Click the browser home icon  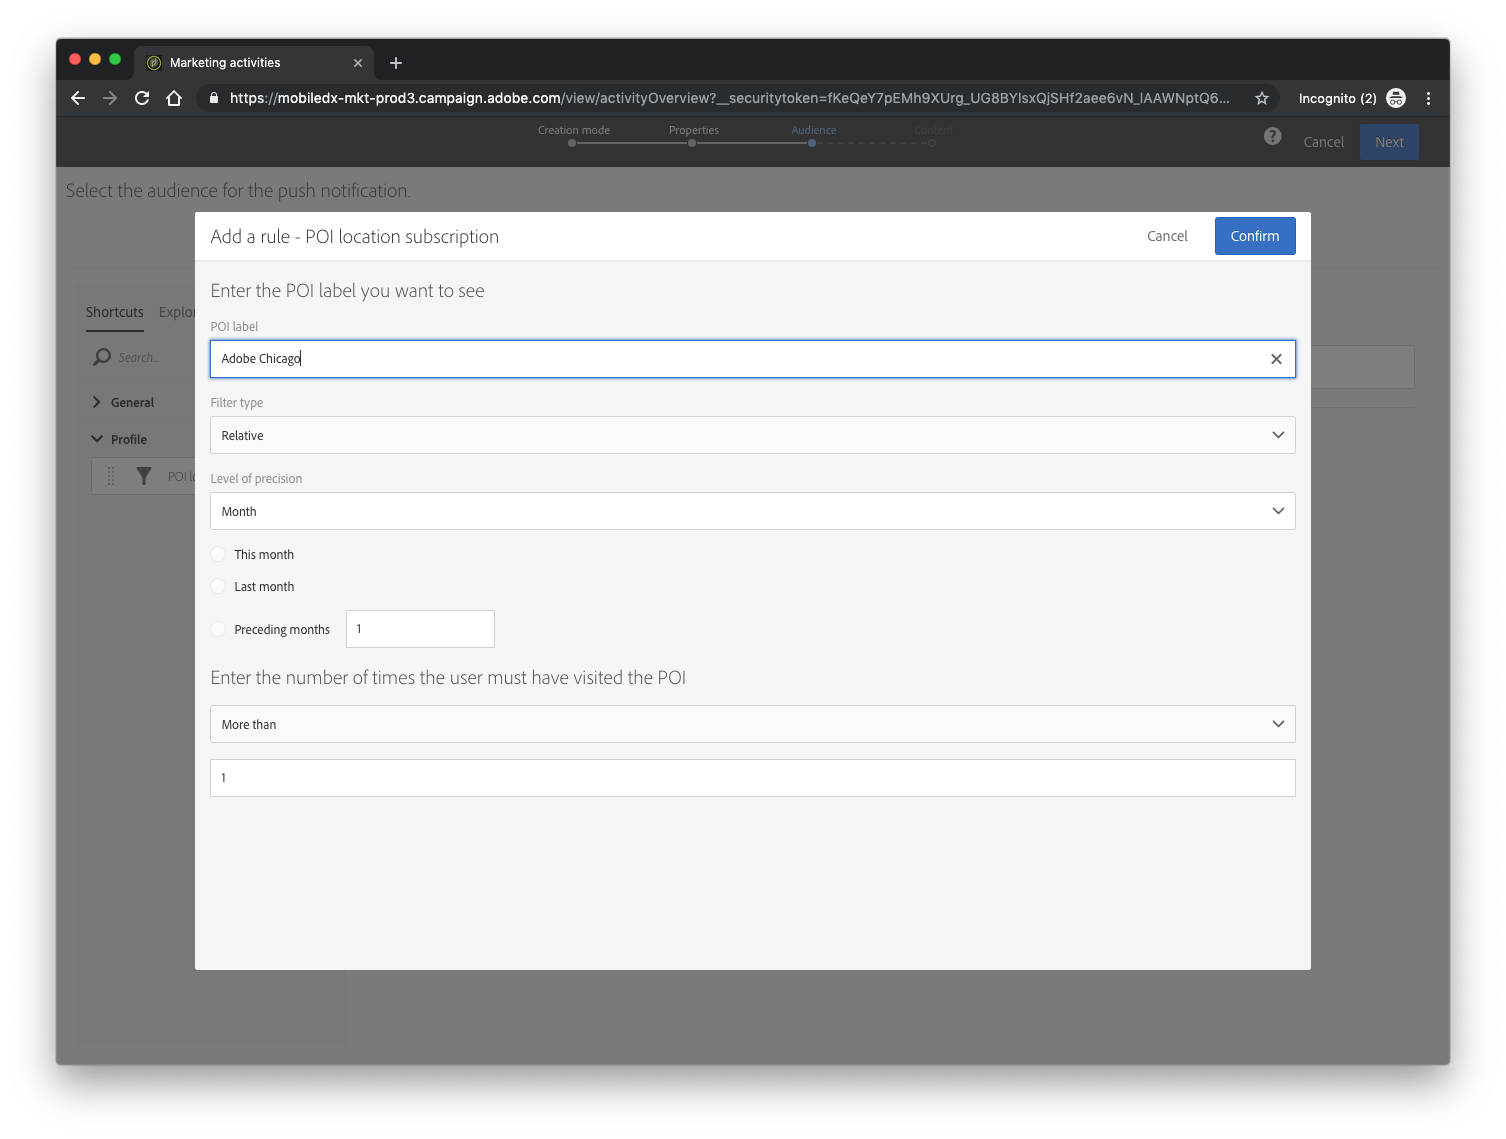tap(174, 98)
